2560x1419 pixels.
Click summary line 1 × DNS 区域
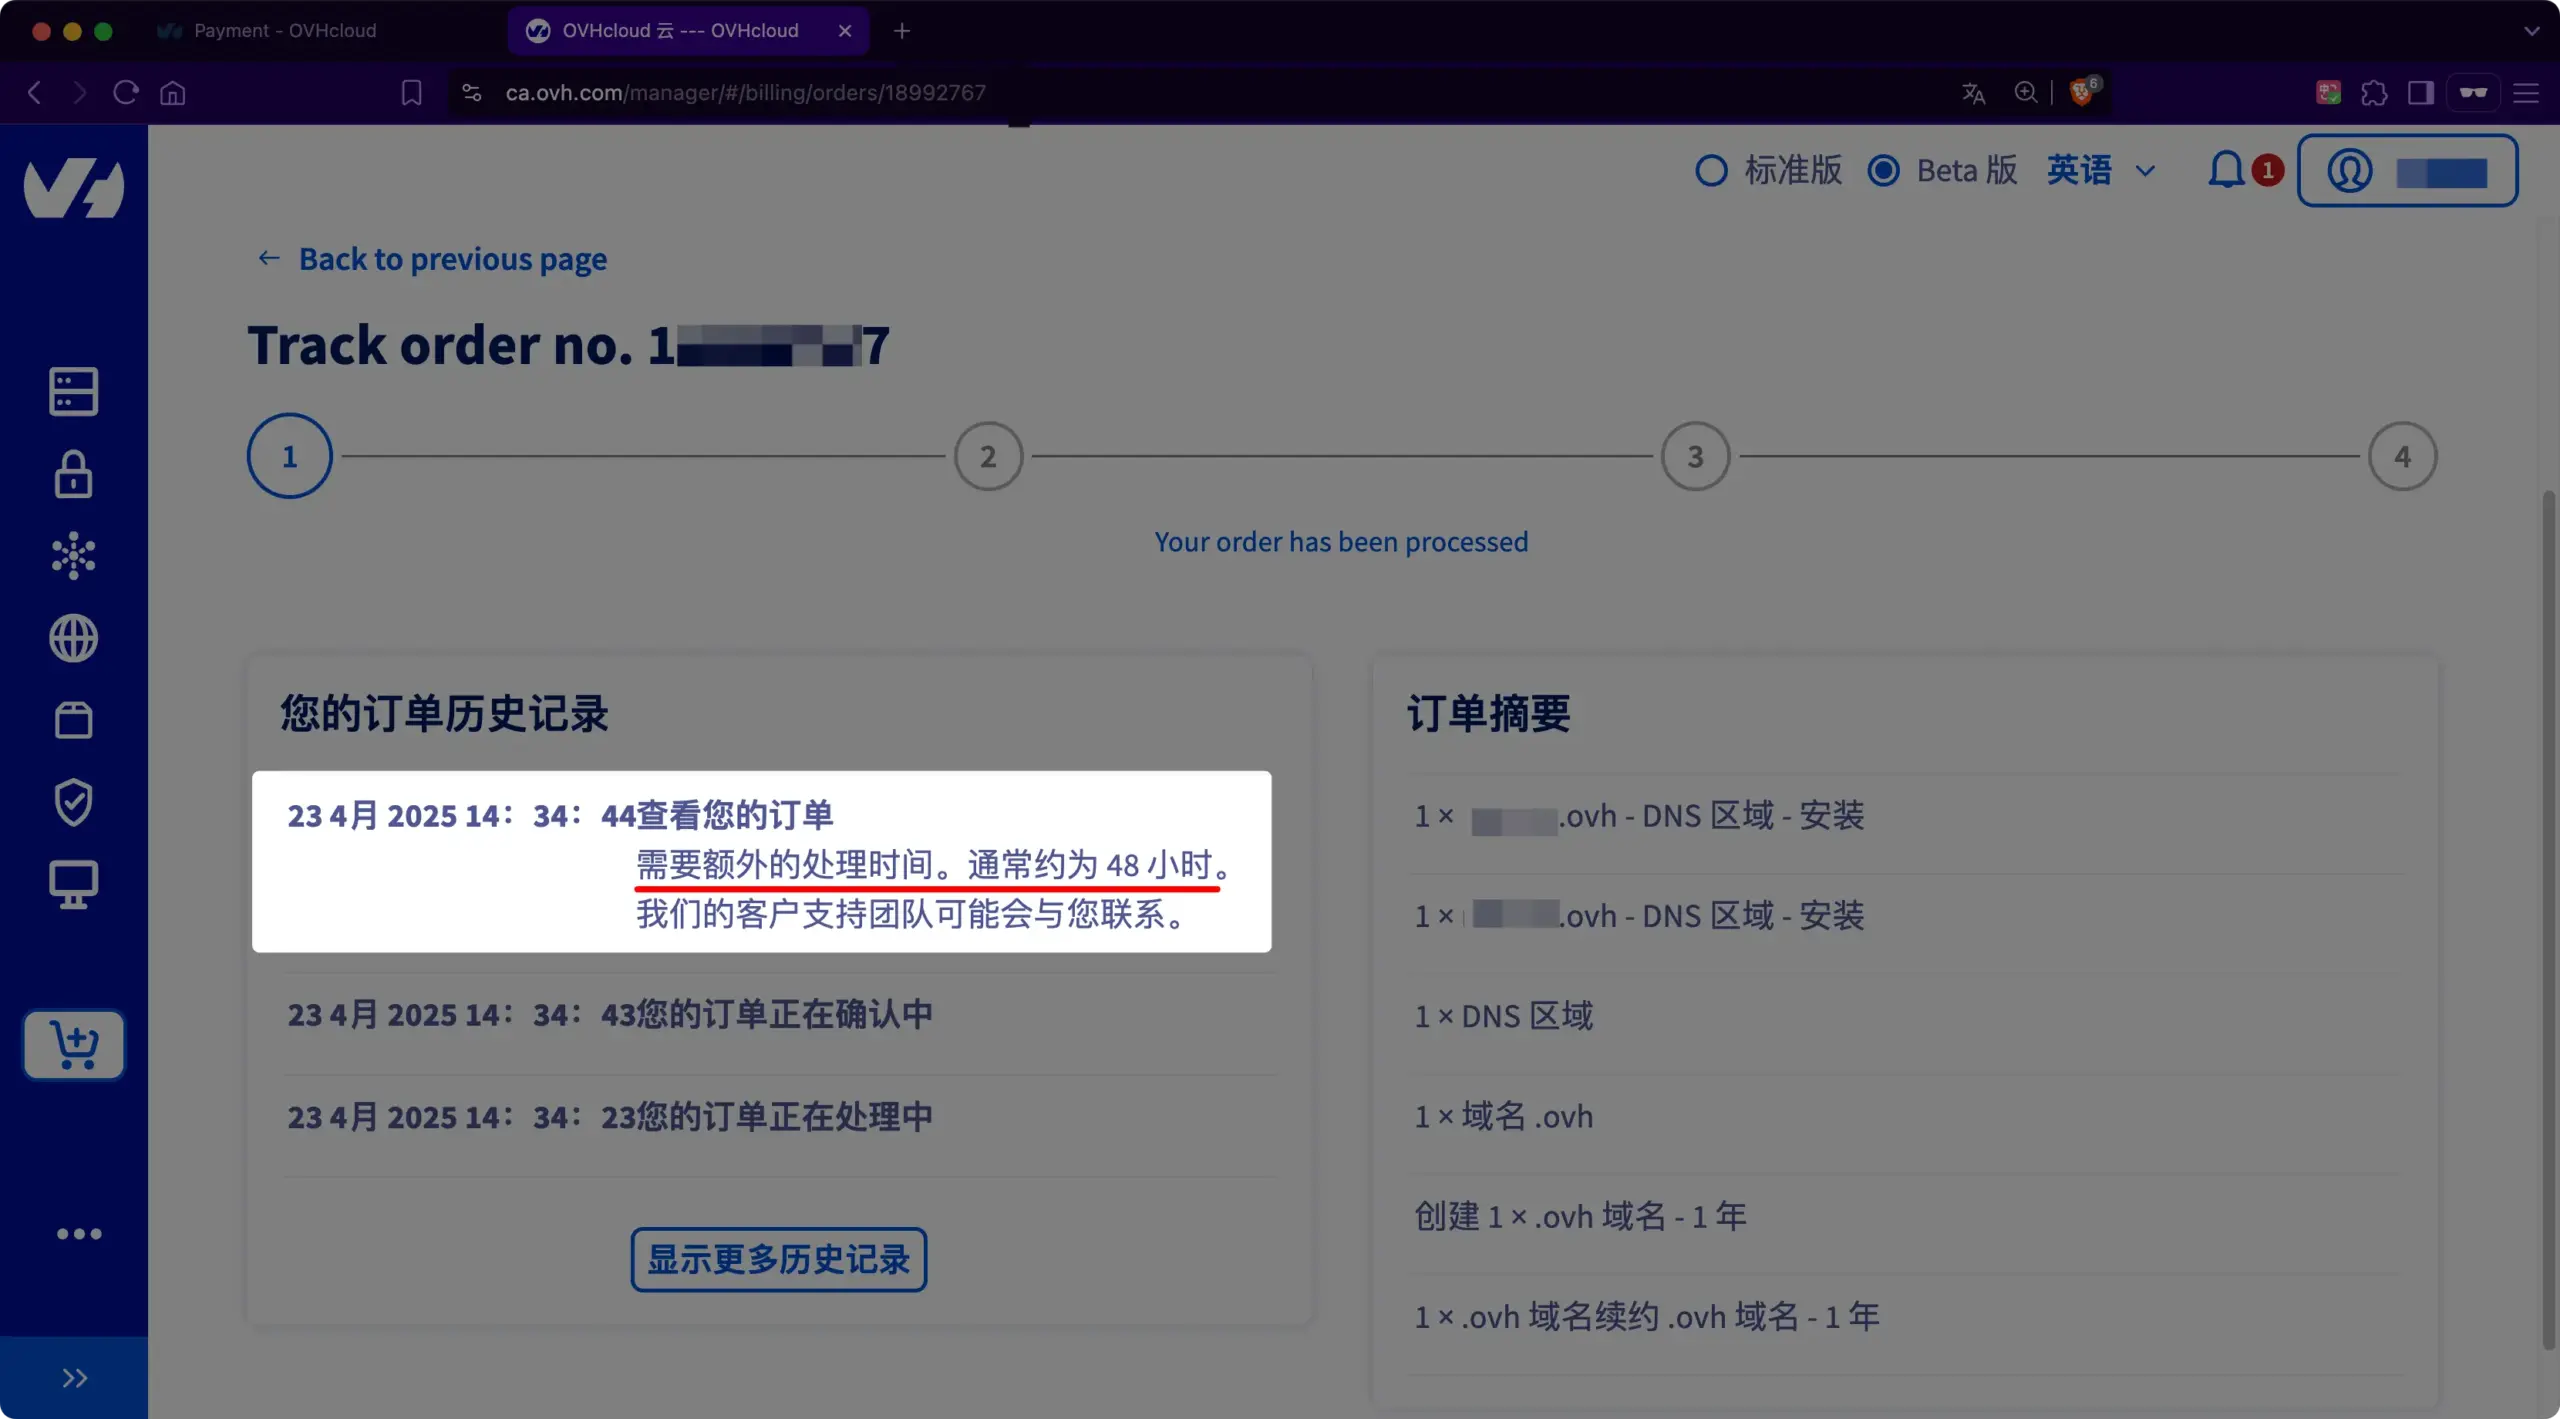coord(1504,1016)
